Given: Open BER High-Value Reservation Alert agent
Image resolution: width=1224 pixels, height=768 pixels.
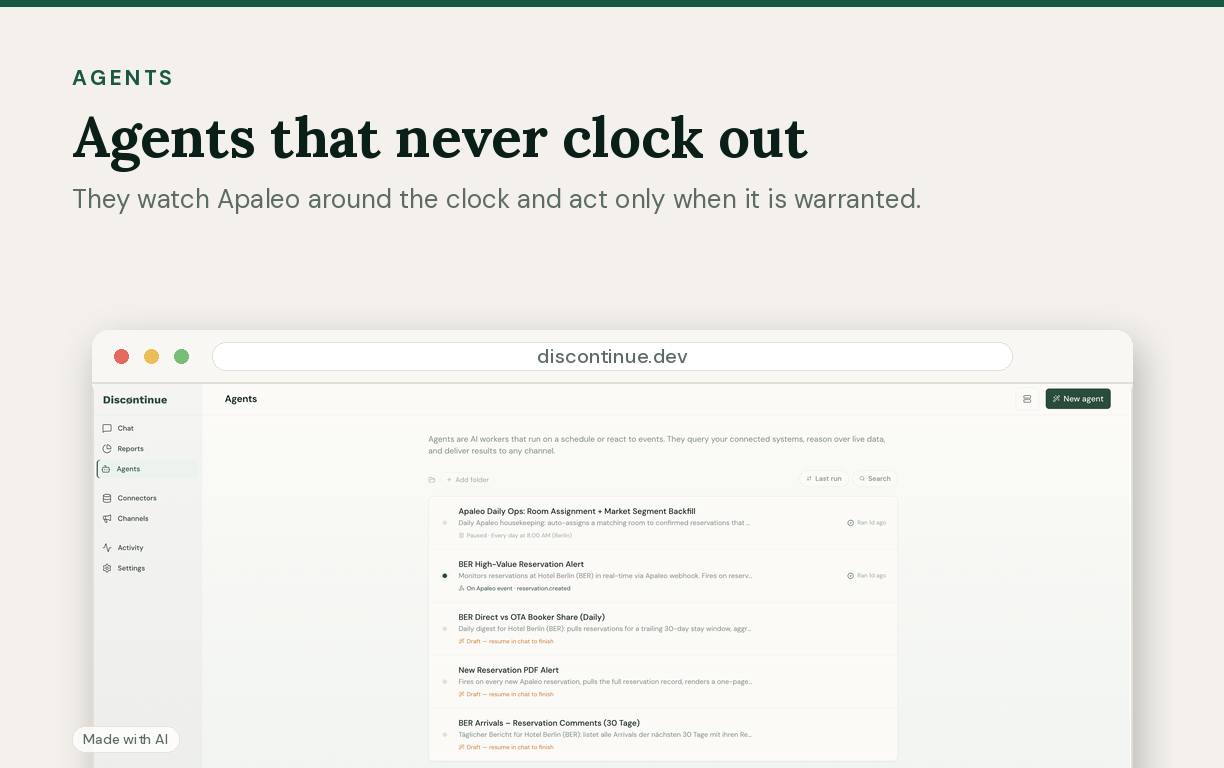Looking at the screenshot, I should [x=663, y=576].
